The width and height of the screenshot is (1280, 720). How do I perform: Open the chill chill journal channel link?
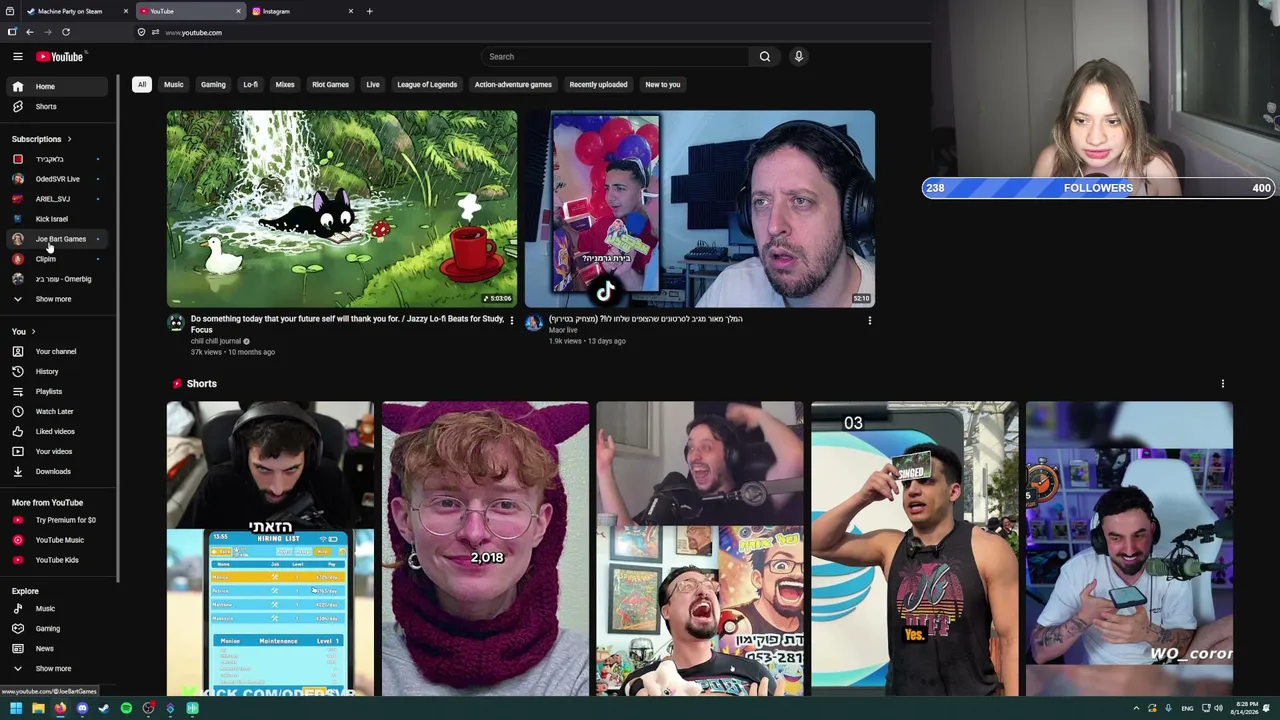coord(216,341)
